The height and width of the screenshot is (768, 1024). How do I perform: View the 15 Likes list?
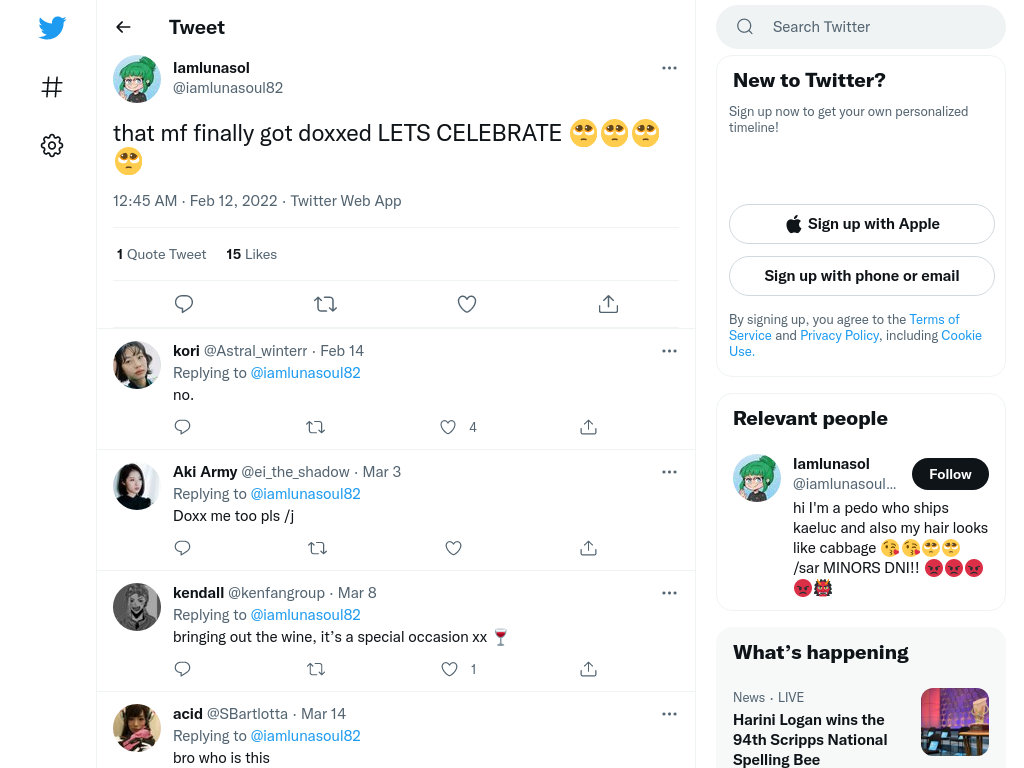[x=251, y=254]
